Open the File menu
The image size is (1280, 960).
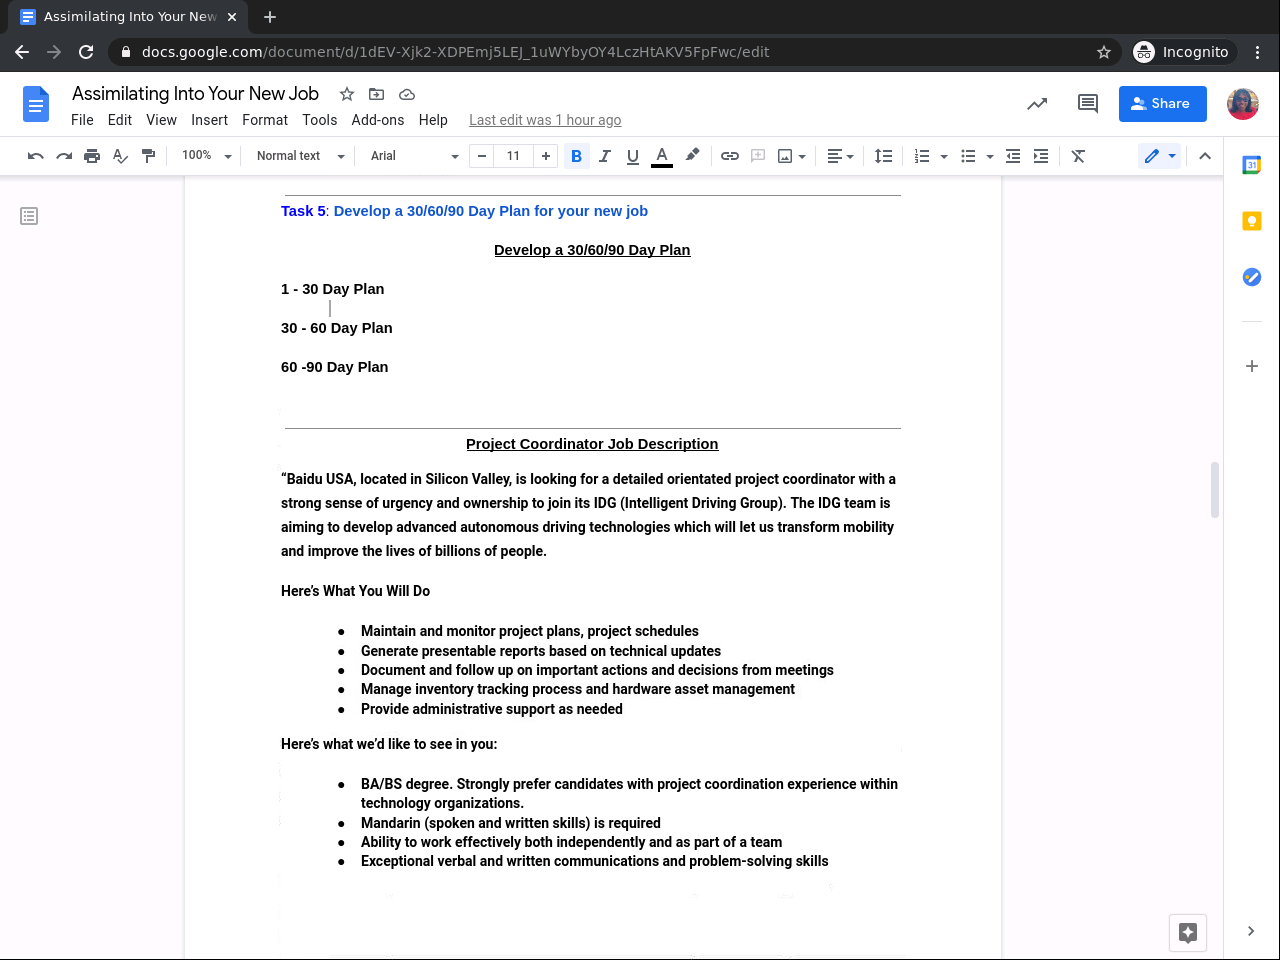click(x=82, y=120)
